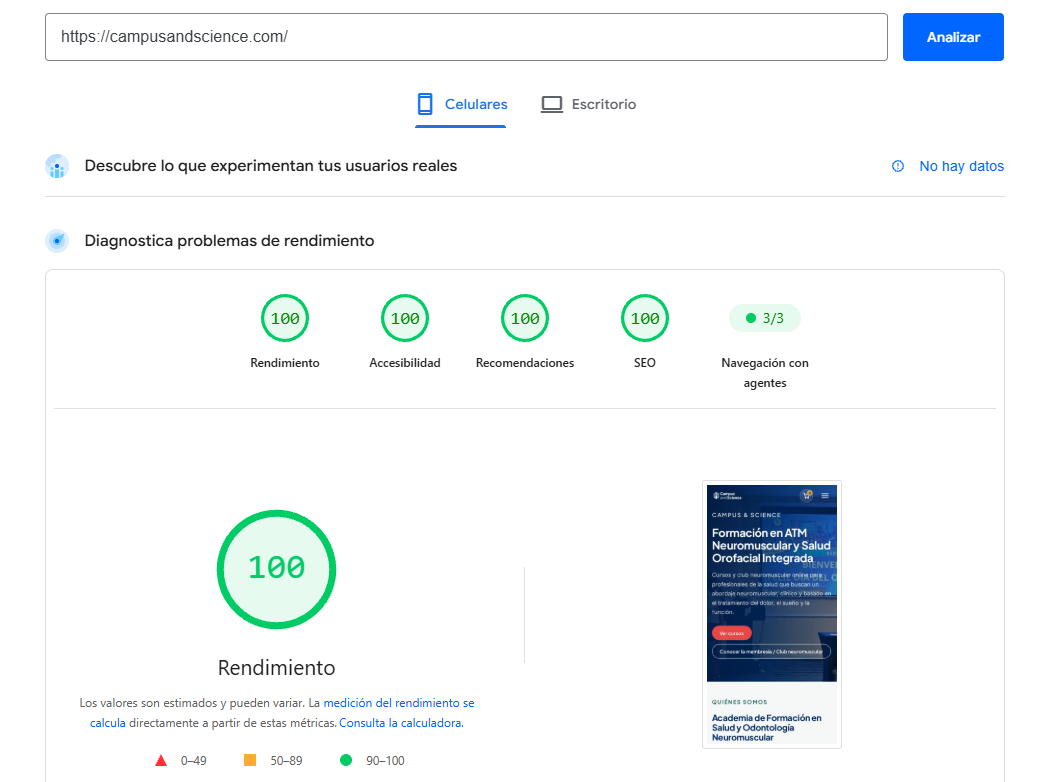The height and width of the screenshot is (782, 1038).
Task: Click the radar icon beside Diagnostica problemas
Action: point(57,241)
